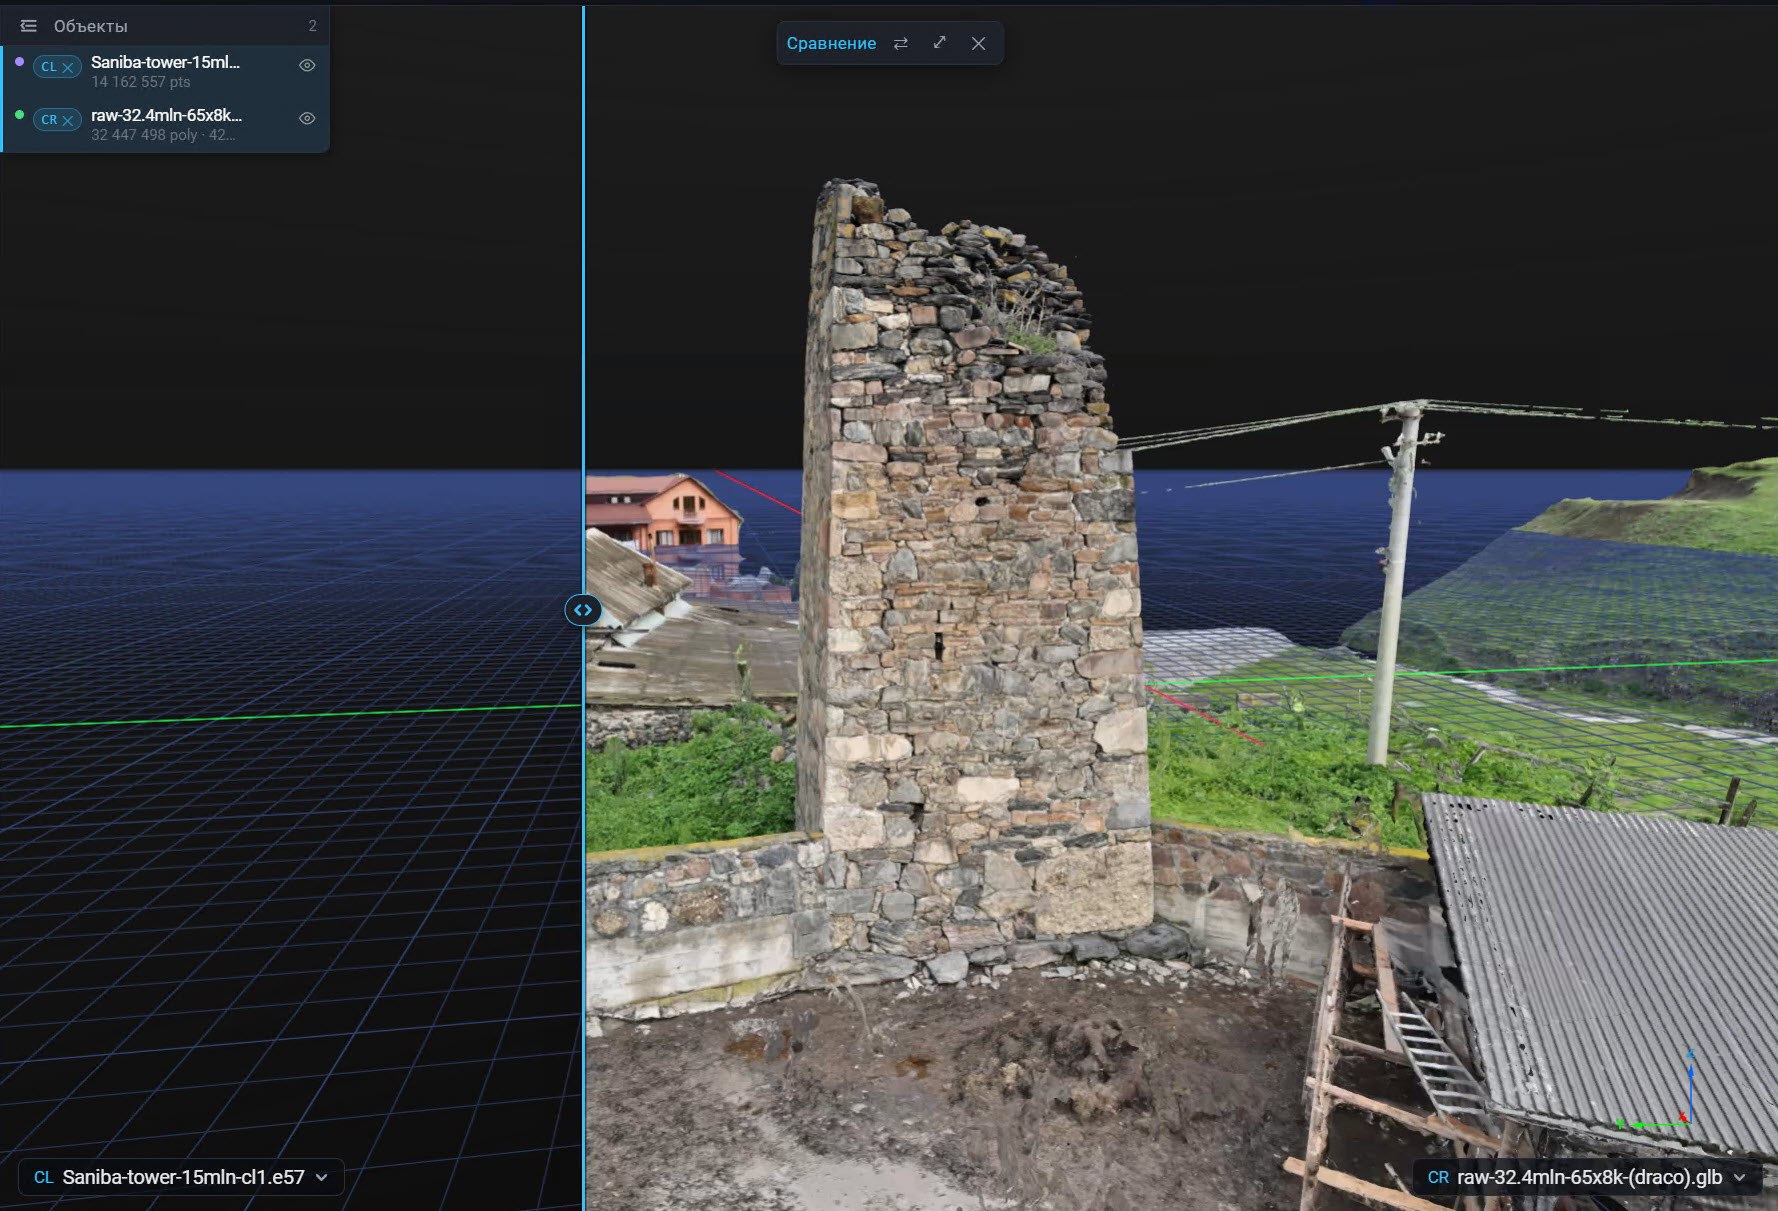Select raw-32.4mln-65x8k object row
This screenshot has width=1778, height=1211.
(166, 124)
